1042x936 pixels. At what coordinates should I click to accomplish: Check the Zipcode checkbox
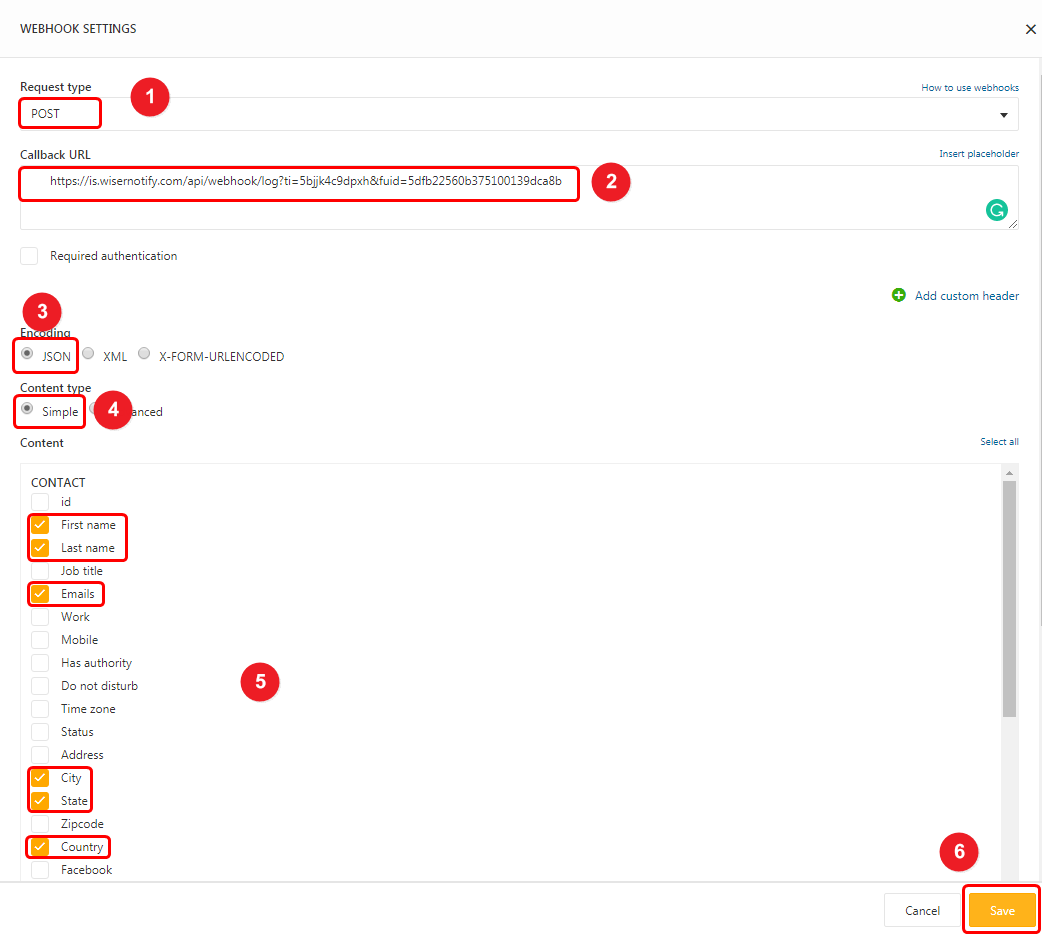pos(40,824)
